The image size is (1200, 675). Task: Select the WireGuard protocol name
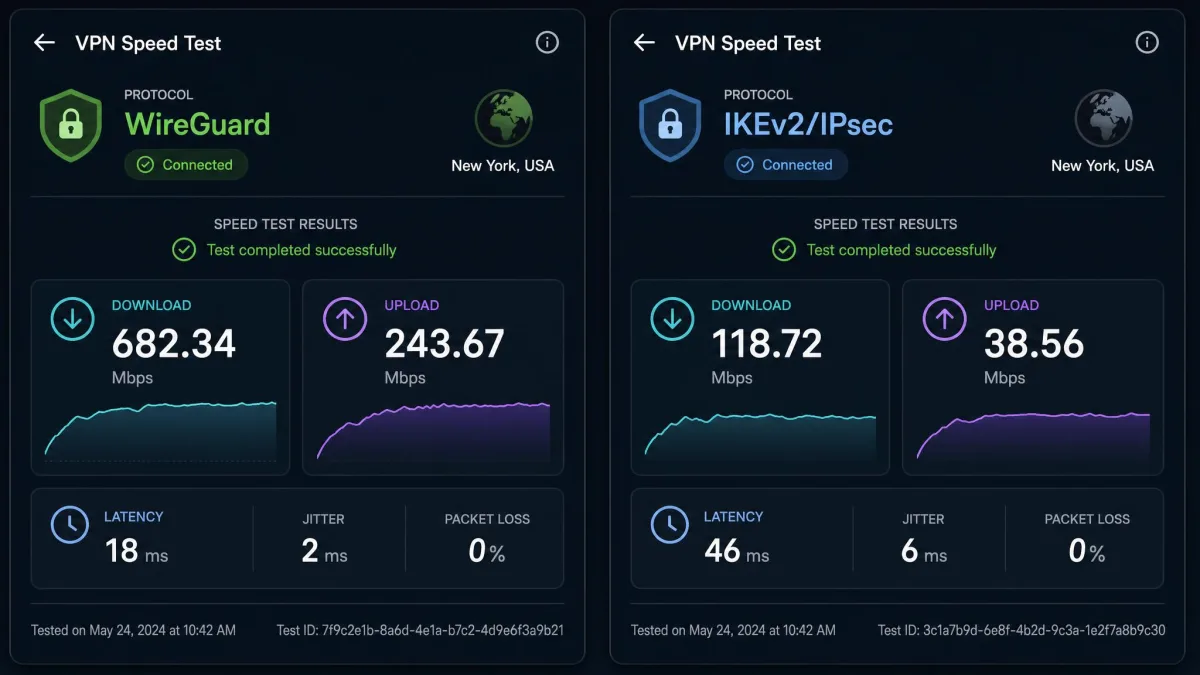(197, 125)
